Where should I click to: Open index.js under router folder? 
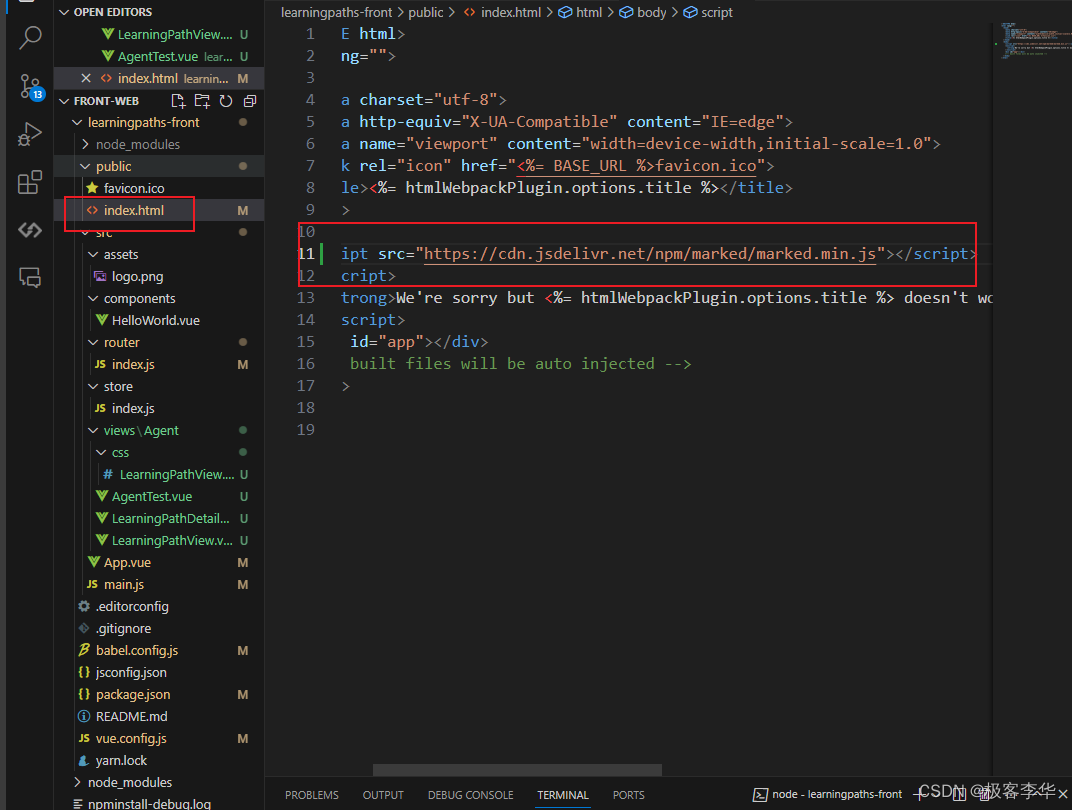point(133,364)
